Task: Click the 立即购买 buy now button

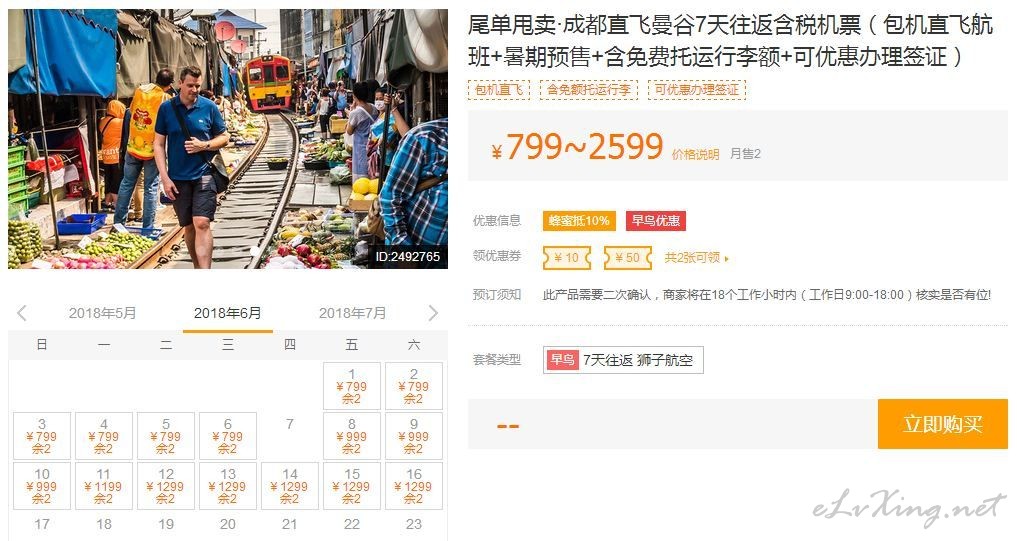Action: pos(942,424)
